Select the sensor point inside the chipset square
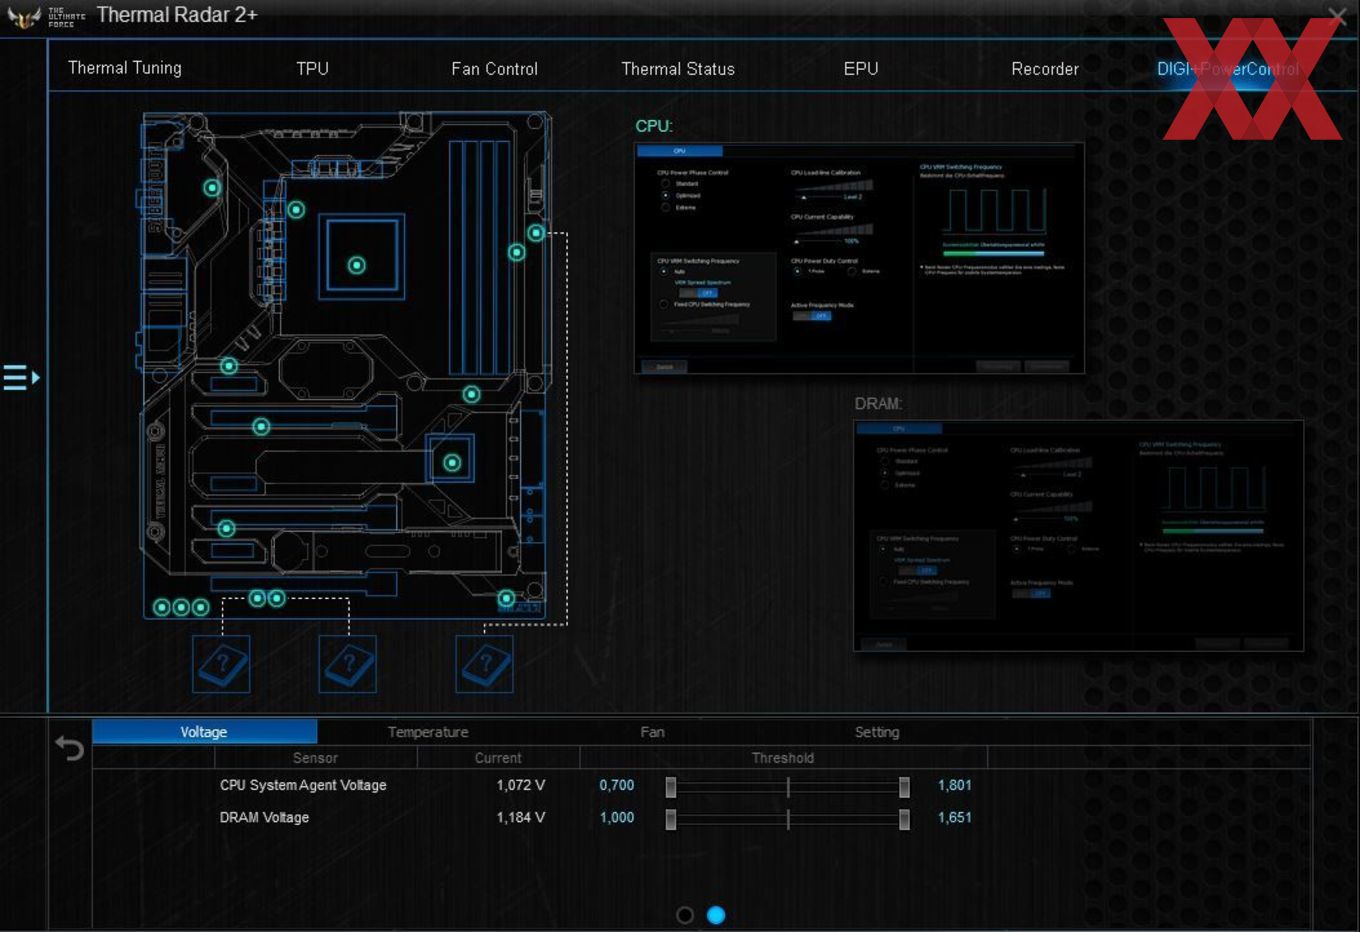The height and width of the screenshot is (932, 1360). pyautogui.click(x=452, y=463)
